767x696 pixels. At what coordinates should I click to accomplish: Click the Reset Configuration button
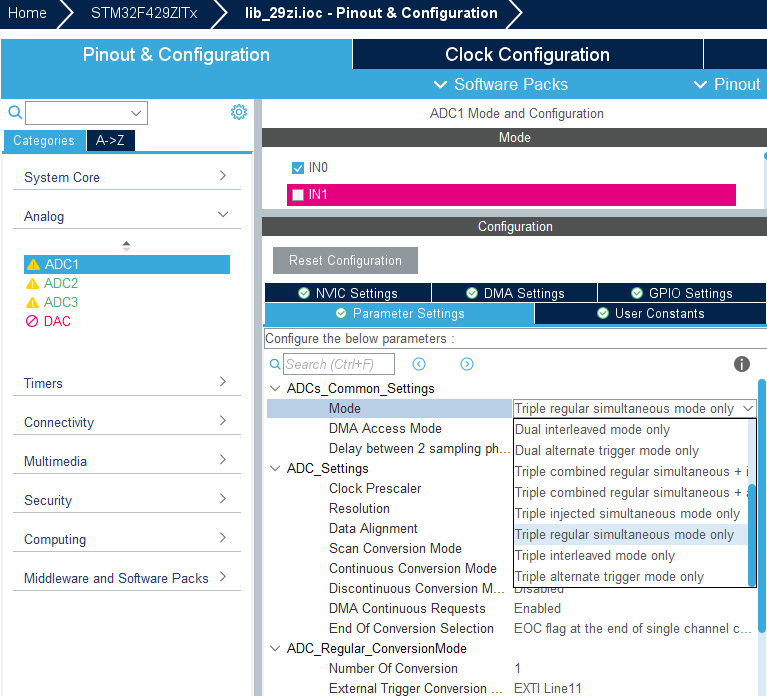pos(345,260)
